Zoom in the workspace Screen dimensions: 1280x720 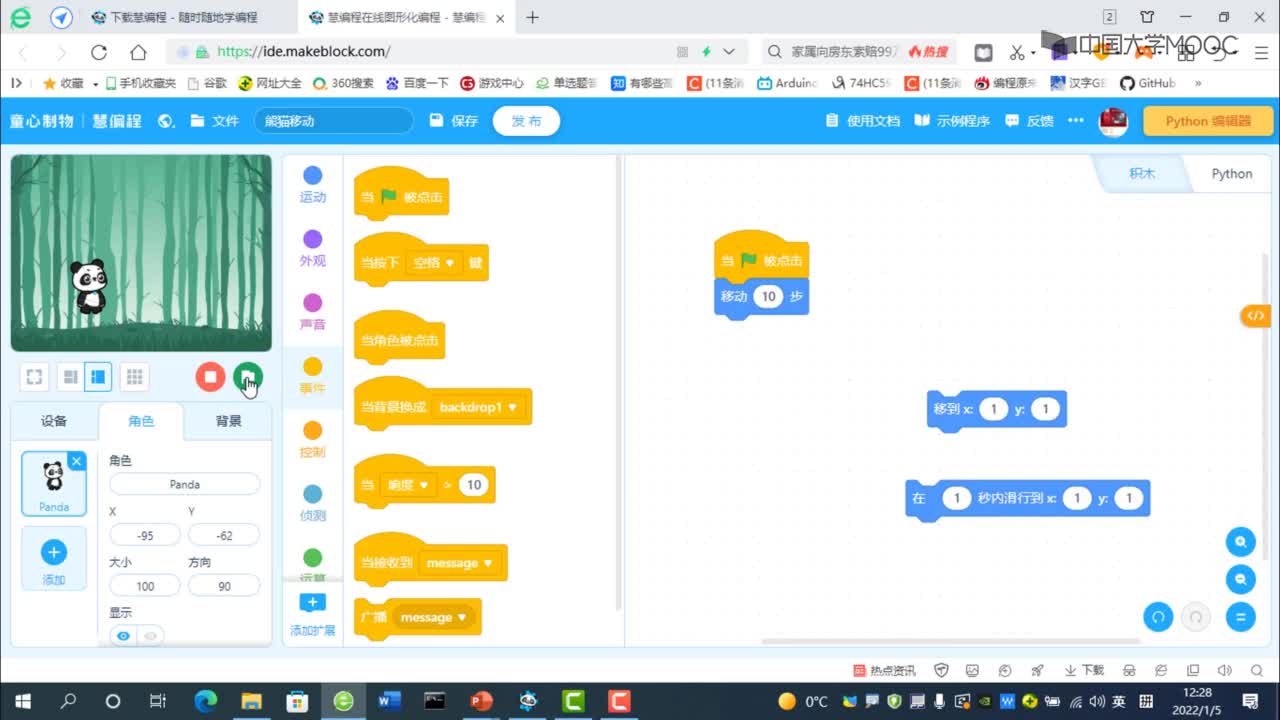click(1241, 541)
